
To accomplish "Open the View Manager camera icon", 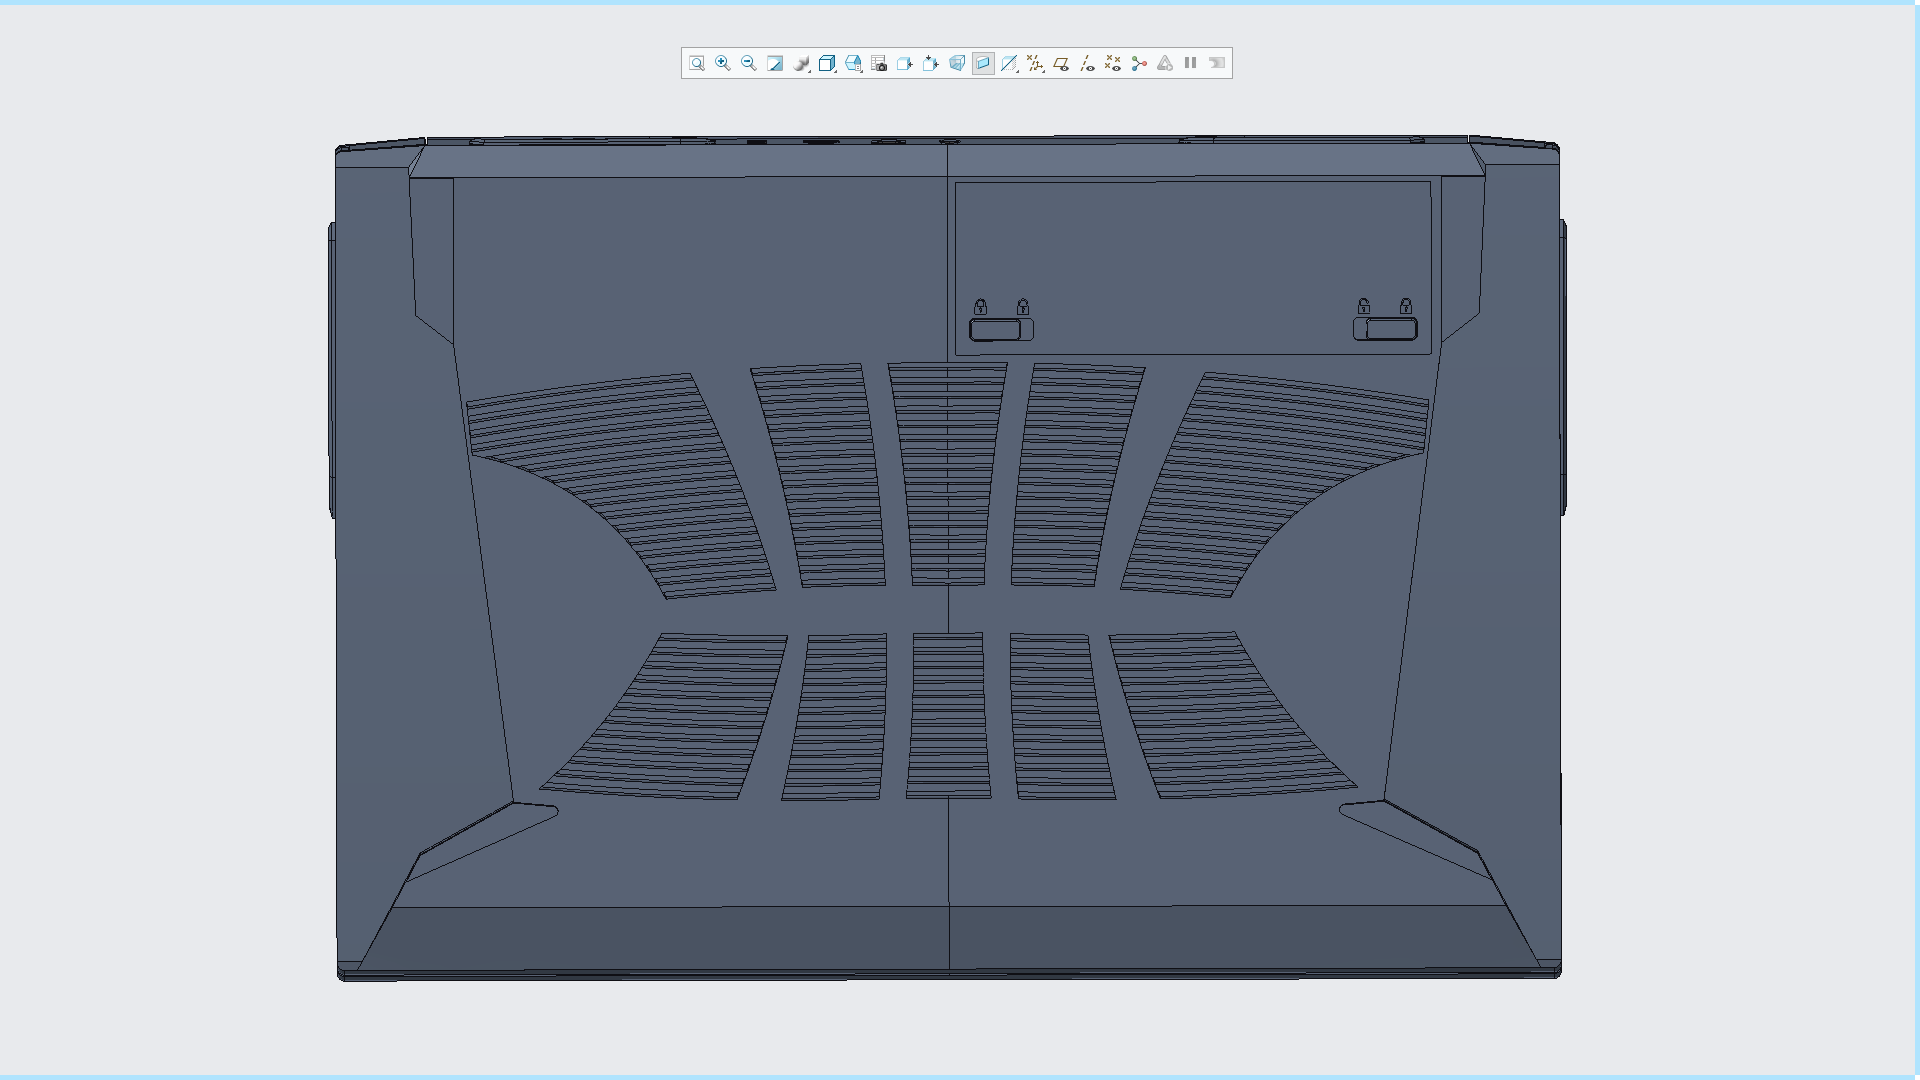I will coord(879,63).
